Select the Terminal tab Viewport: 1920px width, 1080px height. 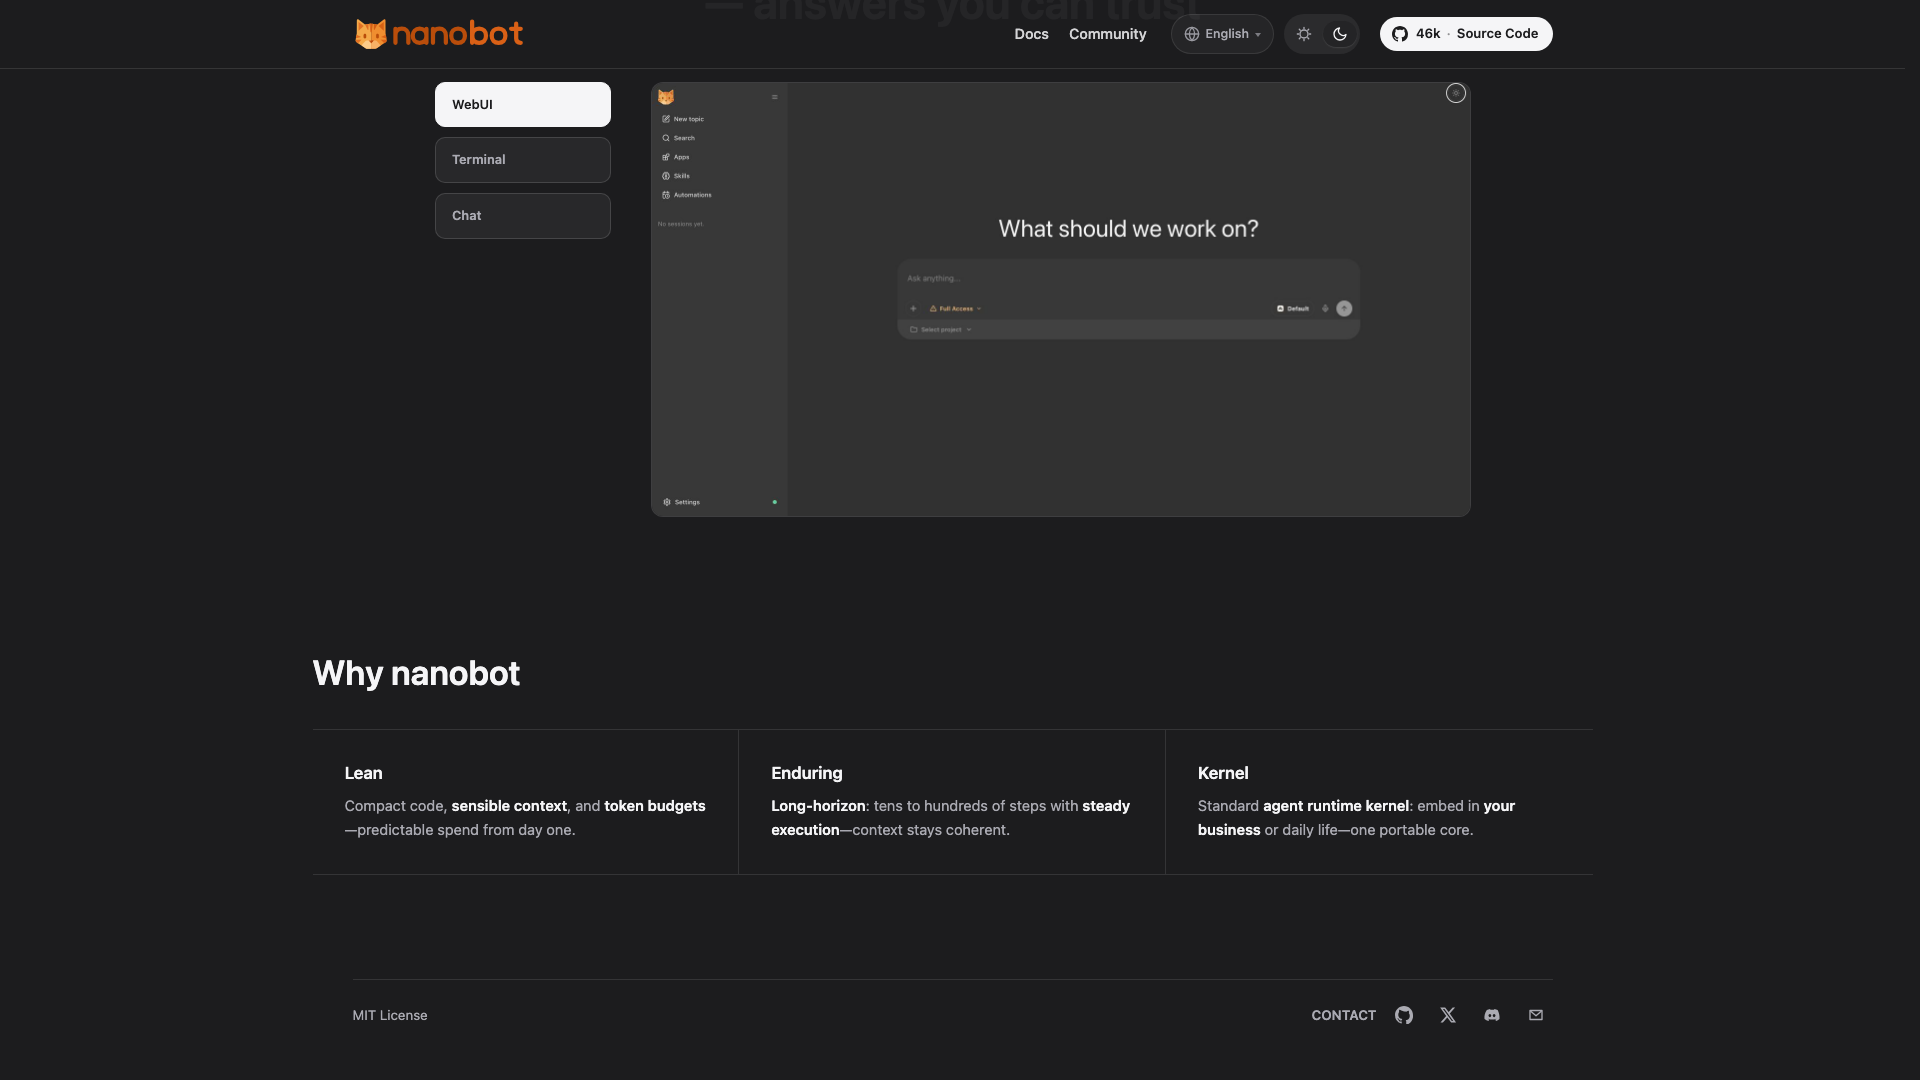[x=523, y=160]
